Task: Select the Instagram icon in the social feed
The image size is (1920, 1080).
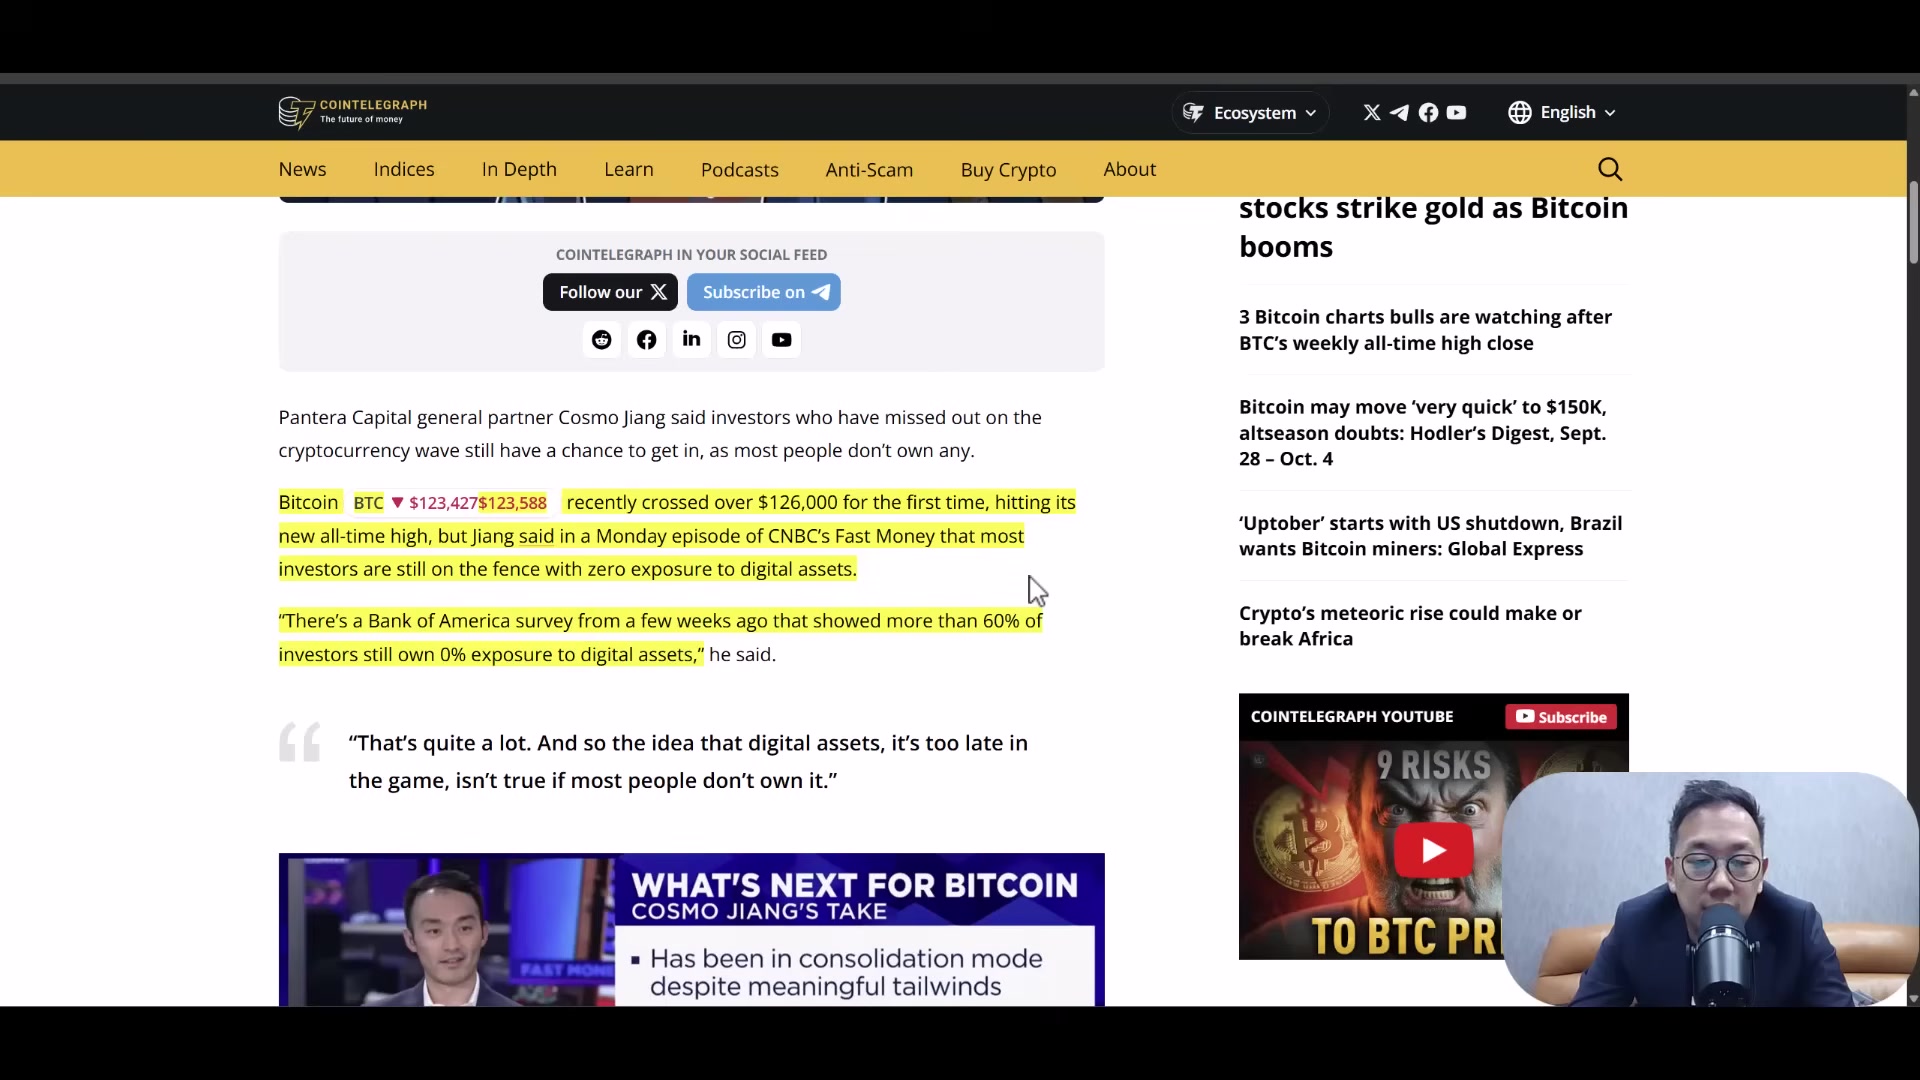Action: [x=736, y=340]
